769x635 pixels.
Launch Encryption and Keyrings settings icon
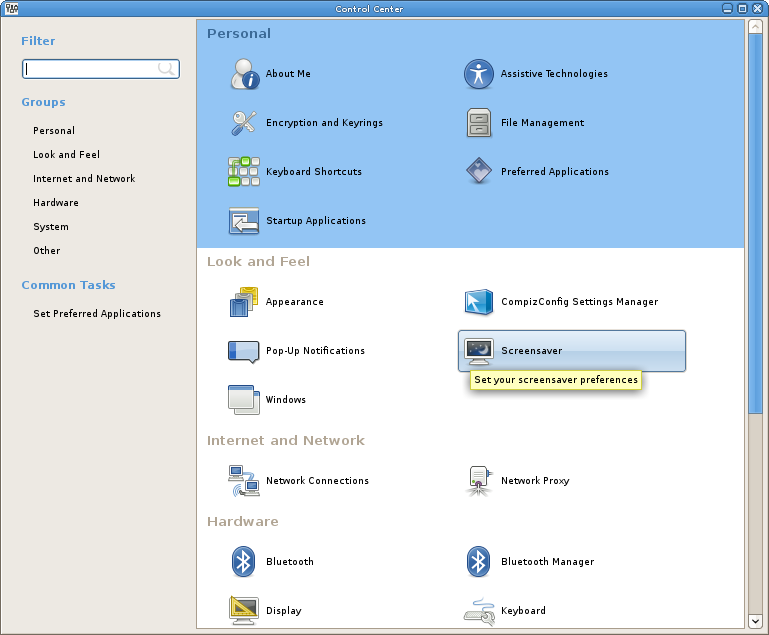[244, 123]
